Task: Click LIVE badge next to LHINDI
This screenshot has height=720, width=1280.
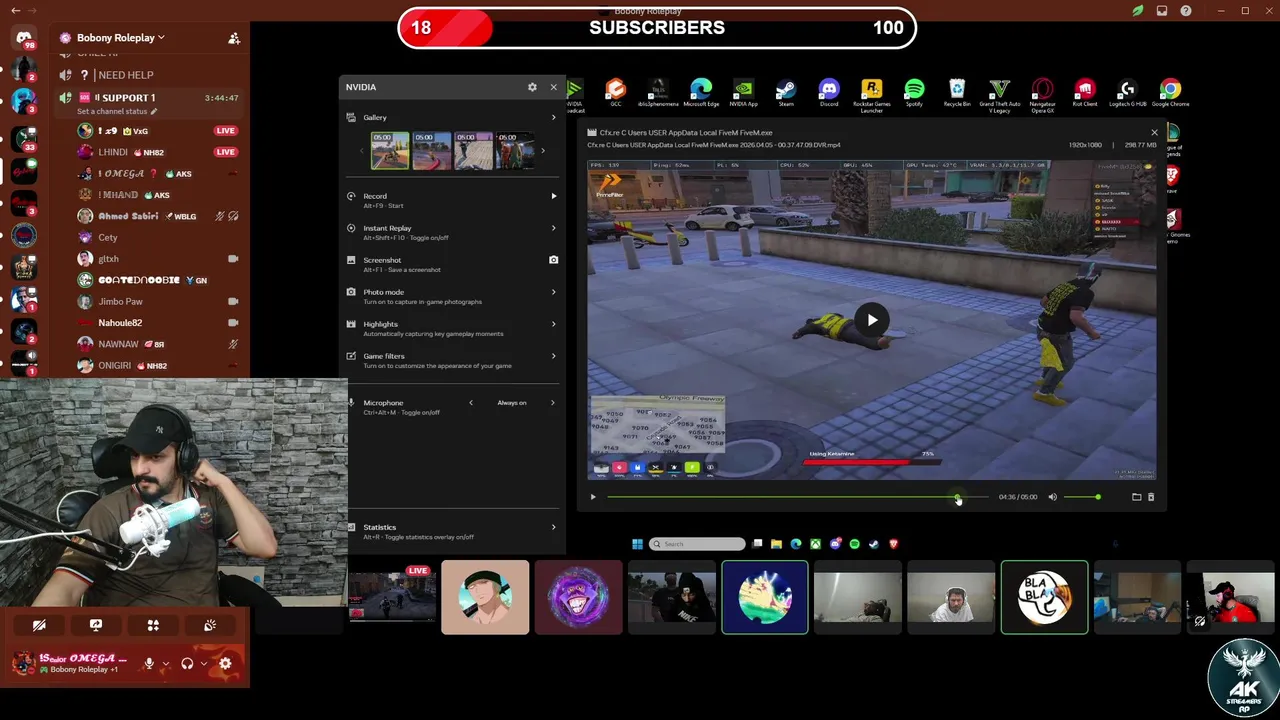Action: (225, 152)
